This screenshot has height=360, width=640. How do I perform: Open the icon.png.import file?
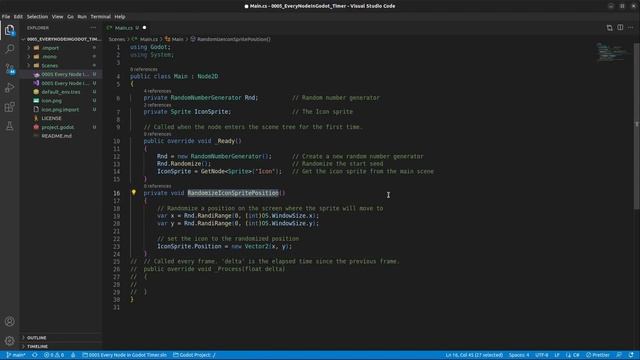[61, 109]
